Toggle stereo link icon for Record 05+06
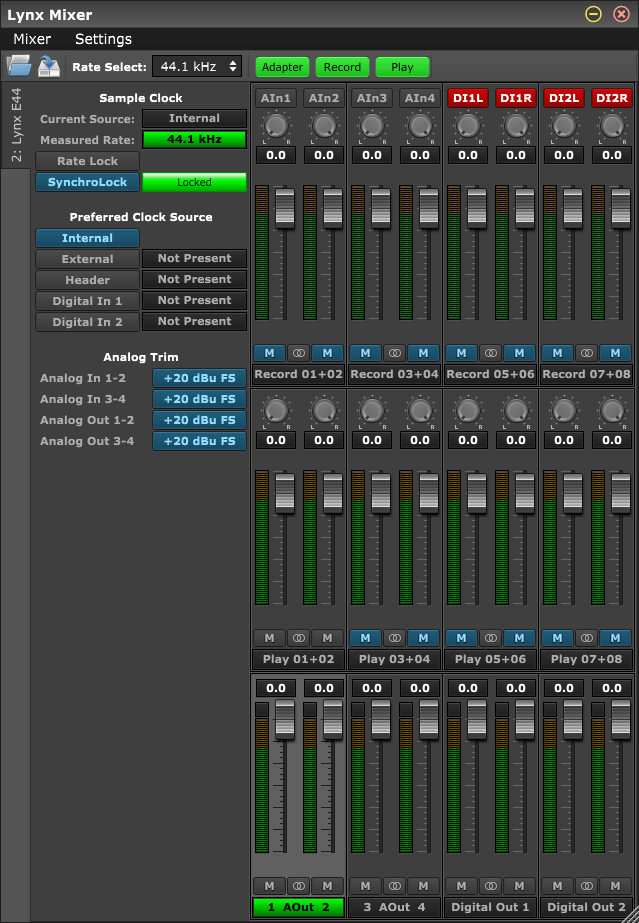The image size is (639, 923). pyautogui.click(x=491, y=353)
